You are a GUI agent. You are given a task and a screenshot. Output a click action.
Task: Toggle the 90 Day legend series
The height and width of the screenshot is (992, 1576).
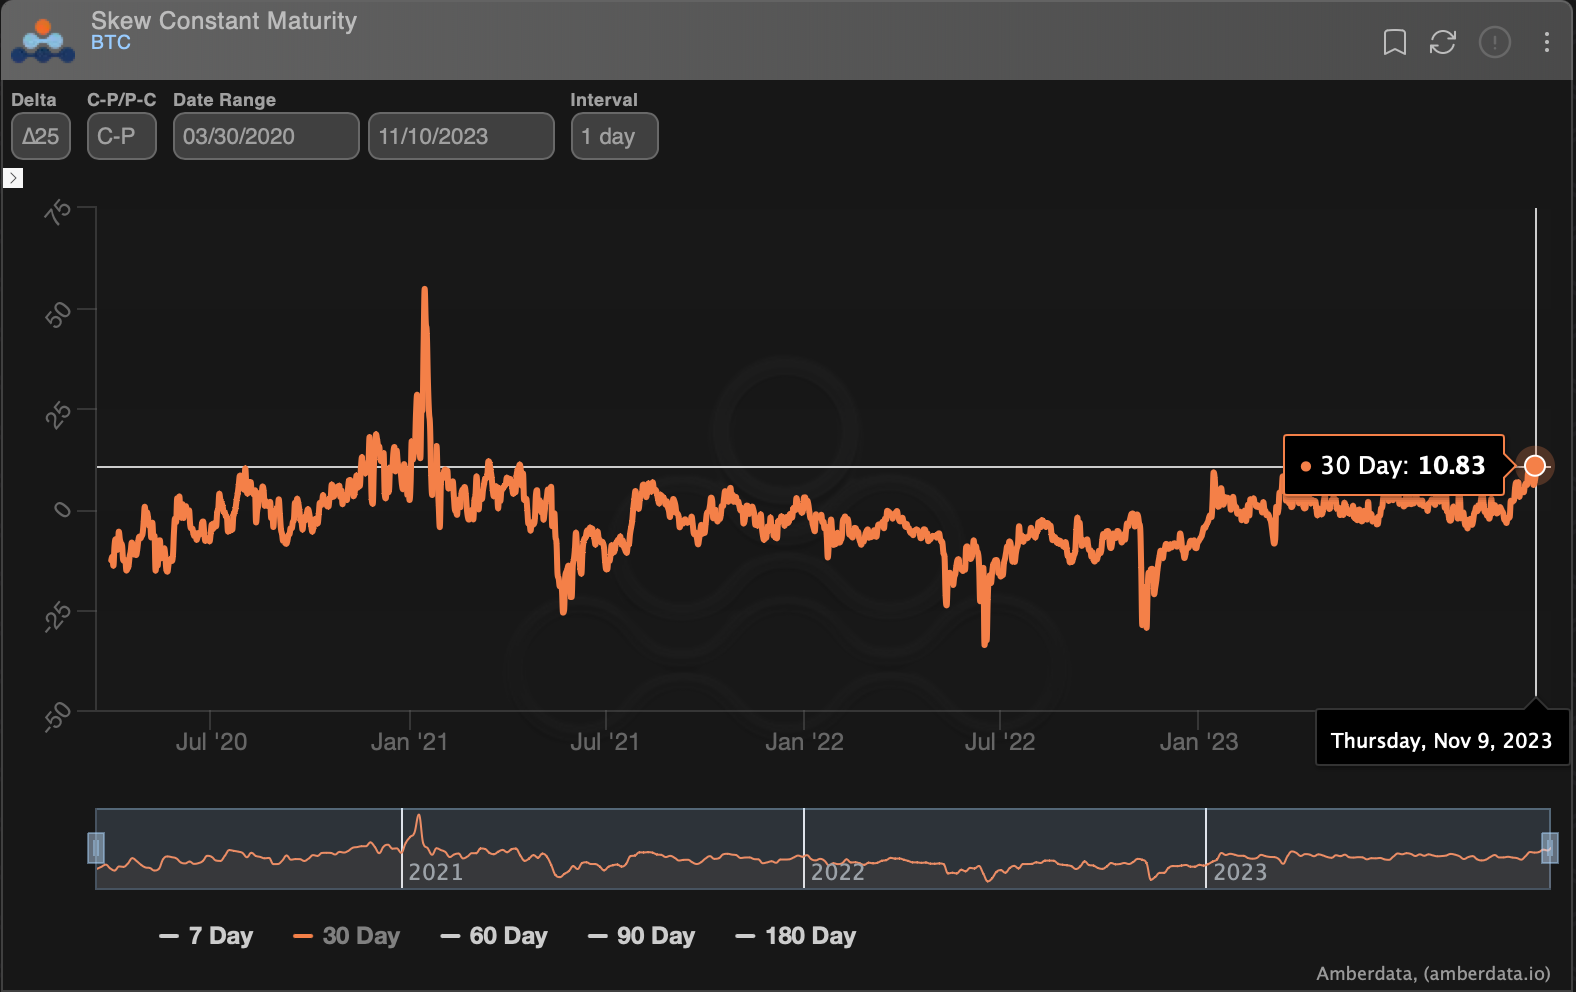click(641, 936)
